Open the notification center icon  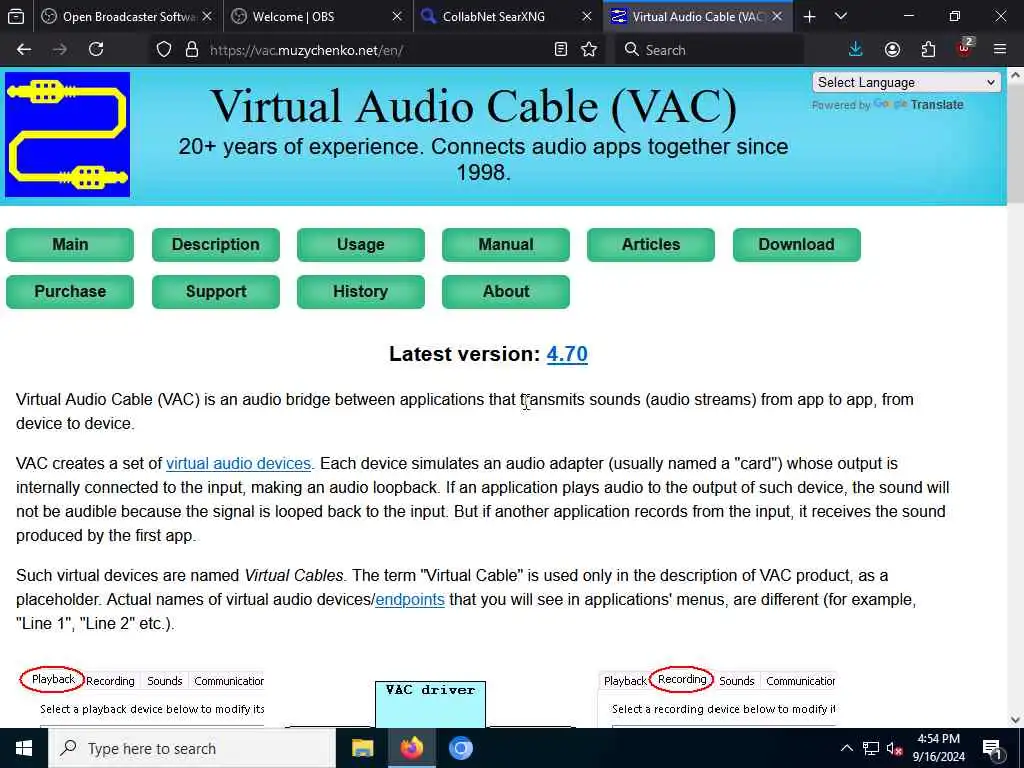pos(992,748)
